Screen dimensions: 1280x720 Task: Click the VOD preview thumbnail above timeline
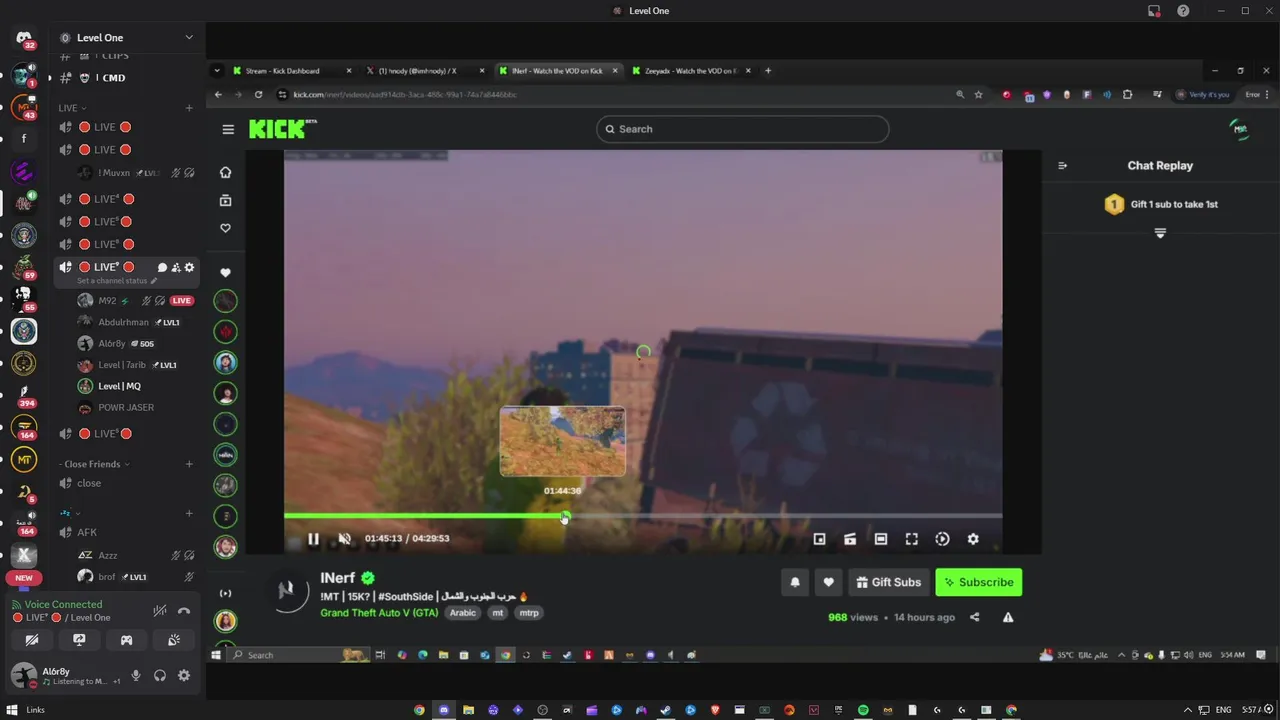[563, 441]
